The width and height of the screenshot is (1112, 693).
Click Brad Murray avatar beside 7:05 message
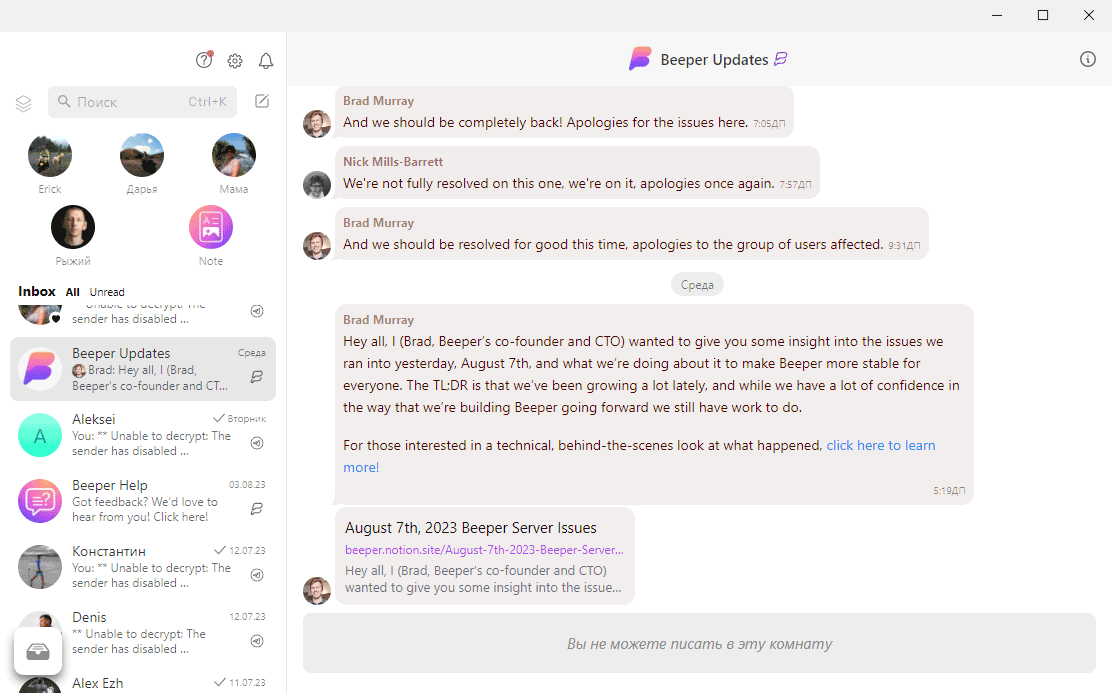[x=317, y=123]
